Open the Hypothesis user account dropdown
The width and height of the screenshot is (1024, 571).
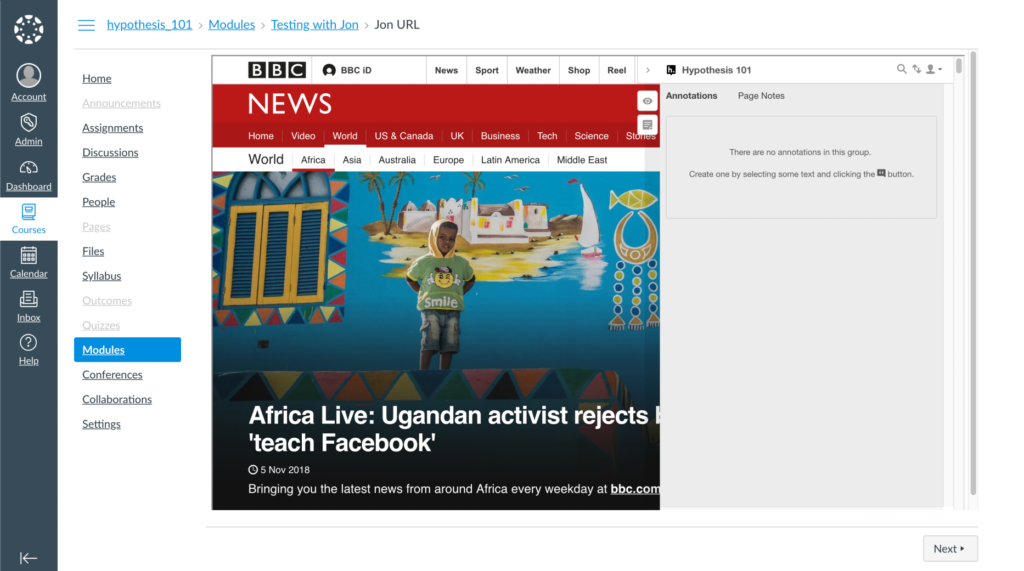tap(934, 69)
